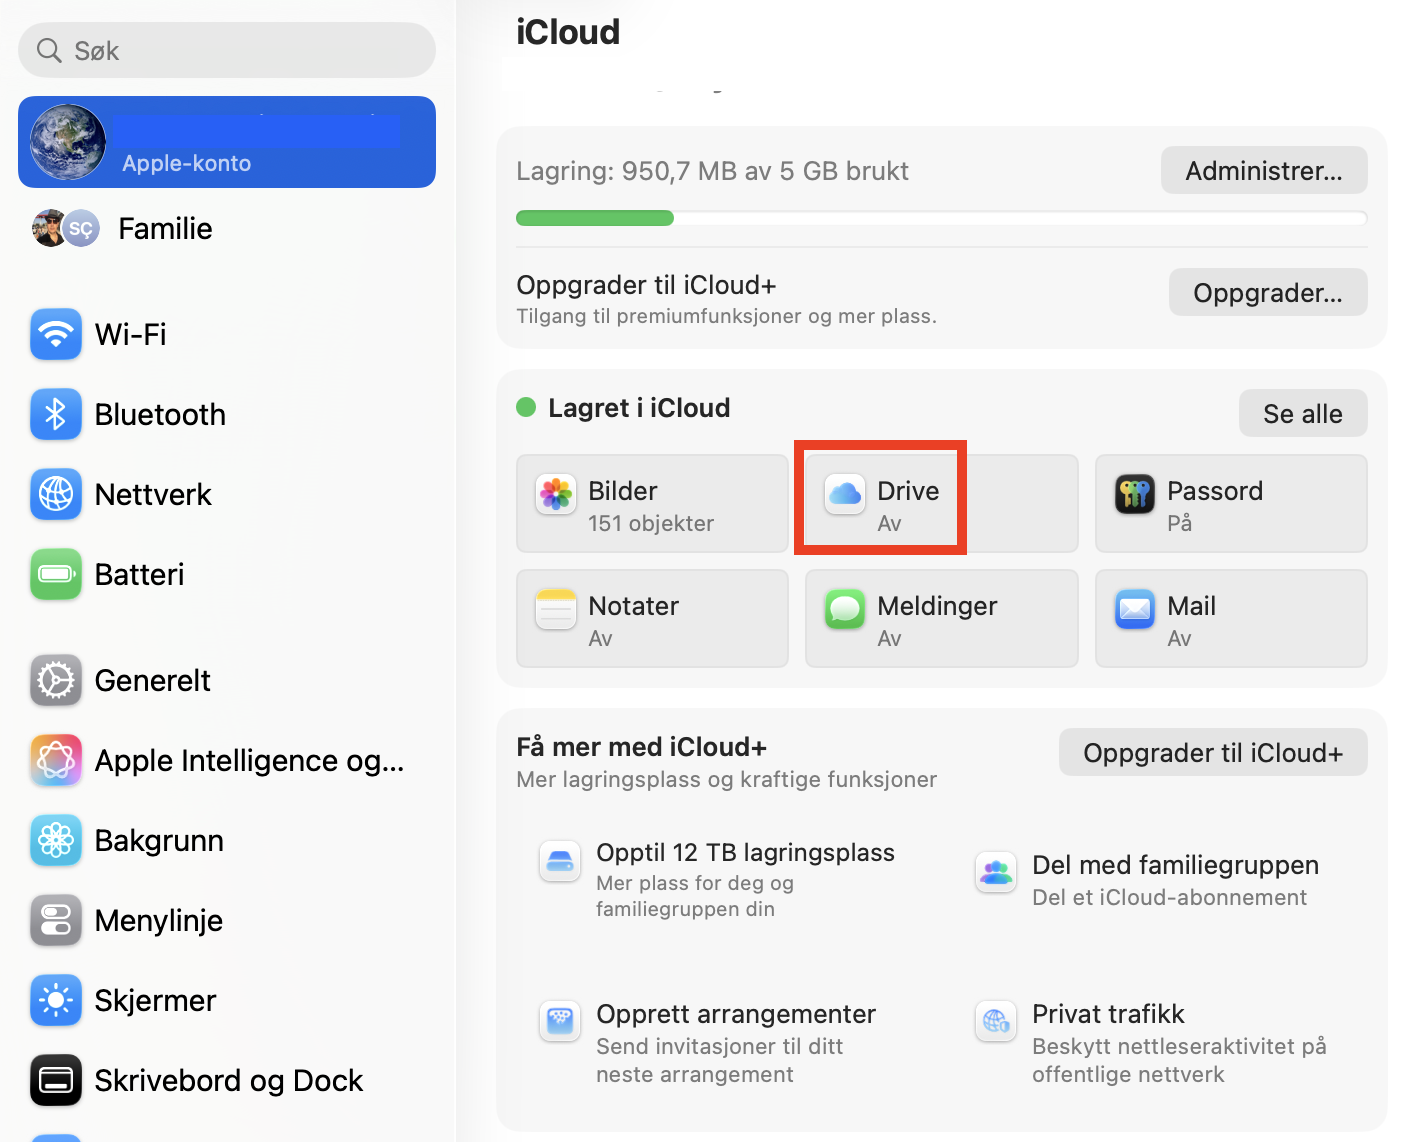Click the 'Oppgrader til iCloud+' row title
Viewport: 1406px width, 1142px height.
pos(646,285)
